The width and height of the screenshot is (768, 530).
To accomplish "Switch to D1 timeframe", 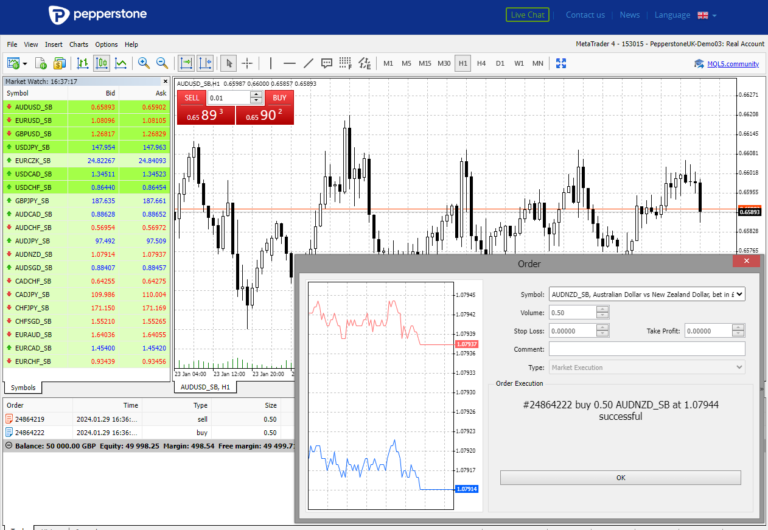I will [x=500, y=64].
